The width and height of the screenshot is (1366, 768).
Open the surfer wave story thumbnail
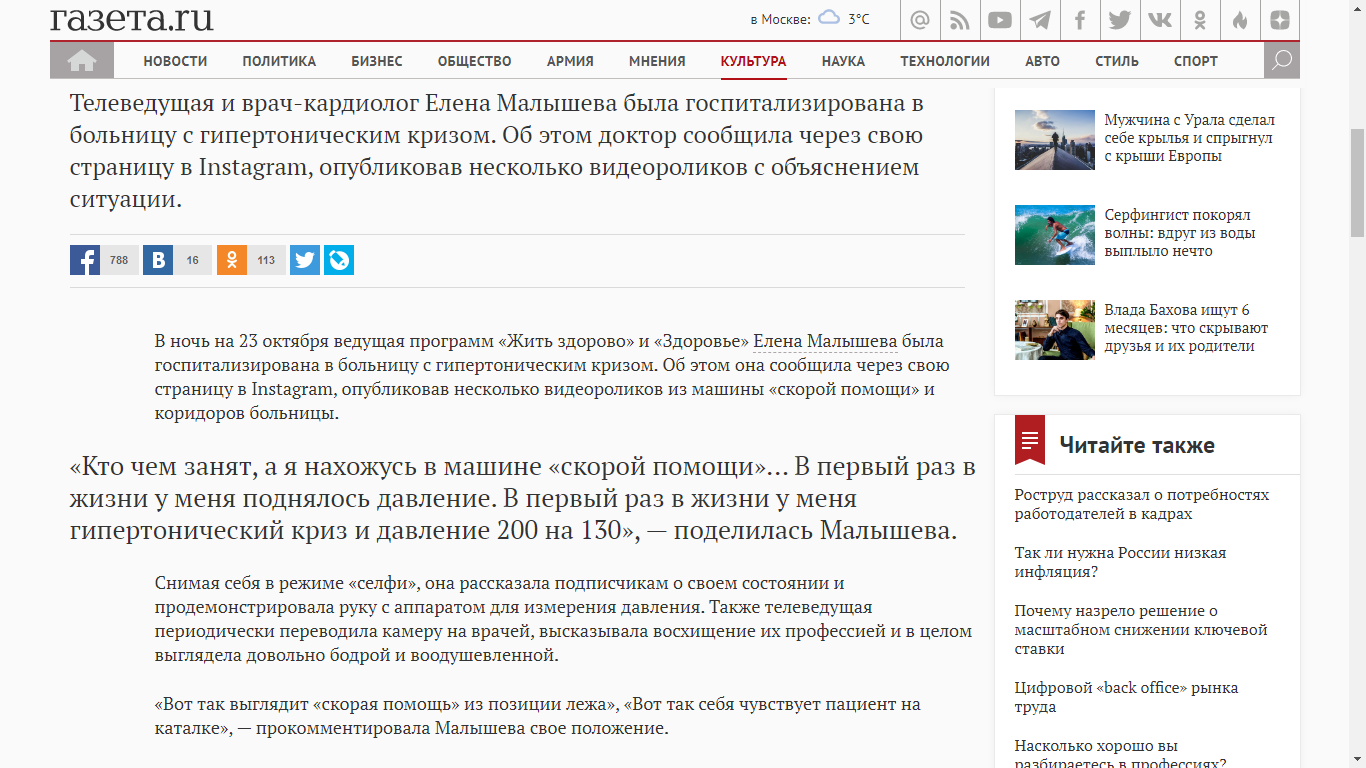coord(1054,235)
